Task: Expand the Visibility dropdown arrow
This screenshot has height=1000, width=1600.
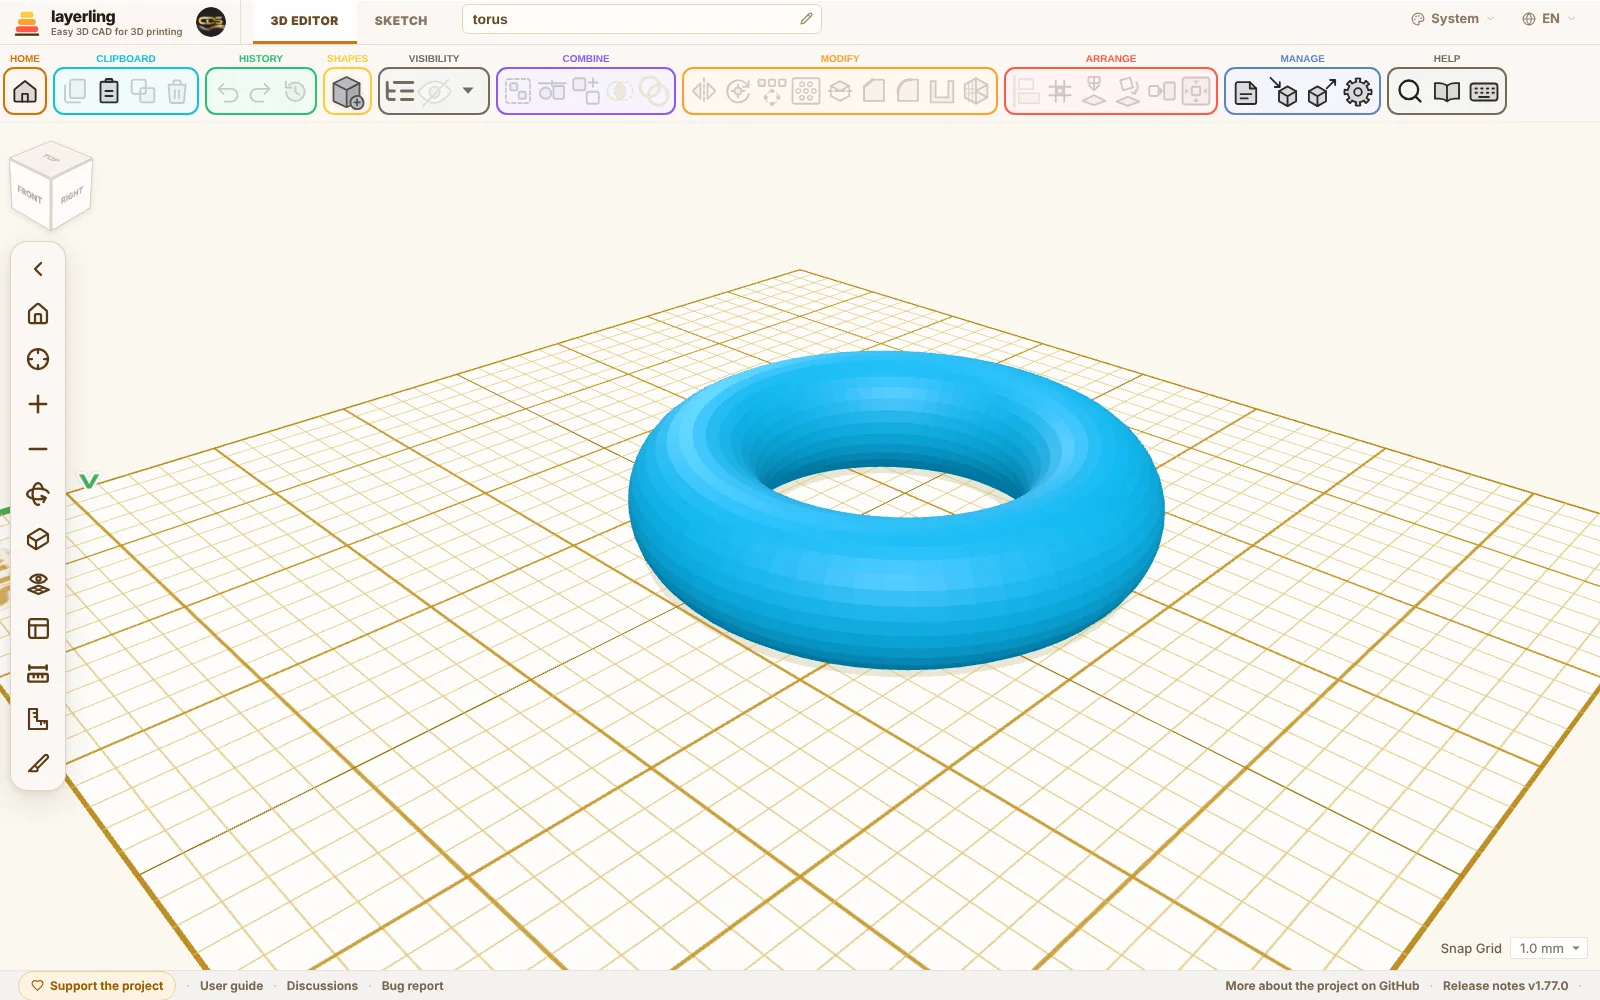Action: coord(468,91)
